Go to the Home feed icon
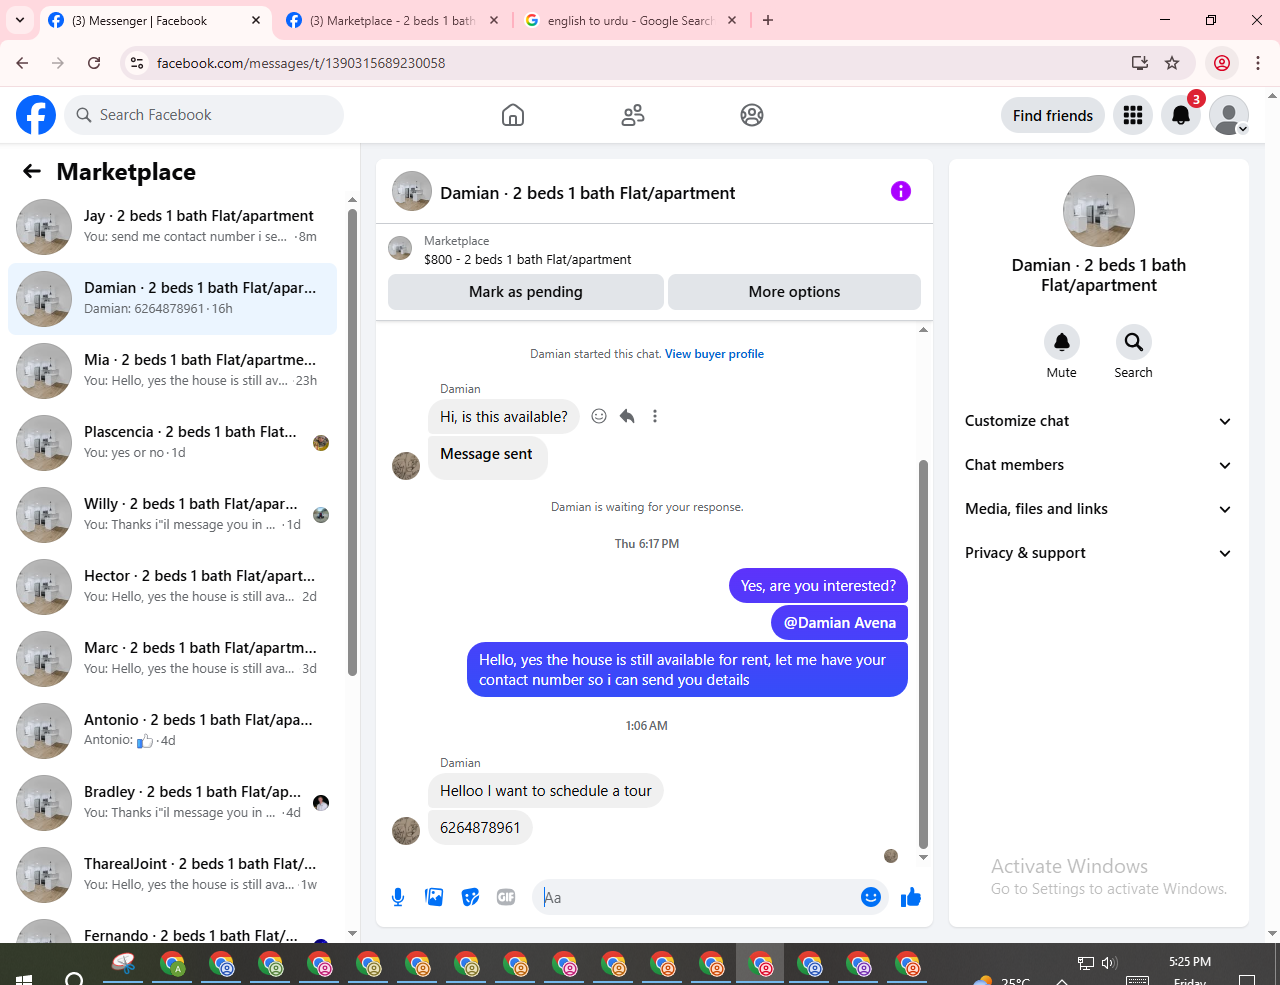1280x985 pixels. pyautogui.click(x=513, y=115)
